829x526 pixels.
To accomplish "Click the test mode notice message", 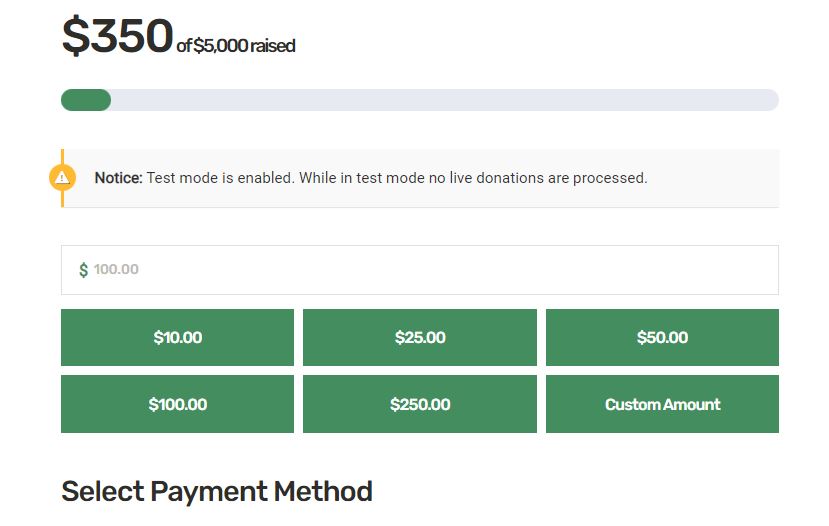I will pos(371,178).
